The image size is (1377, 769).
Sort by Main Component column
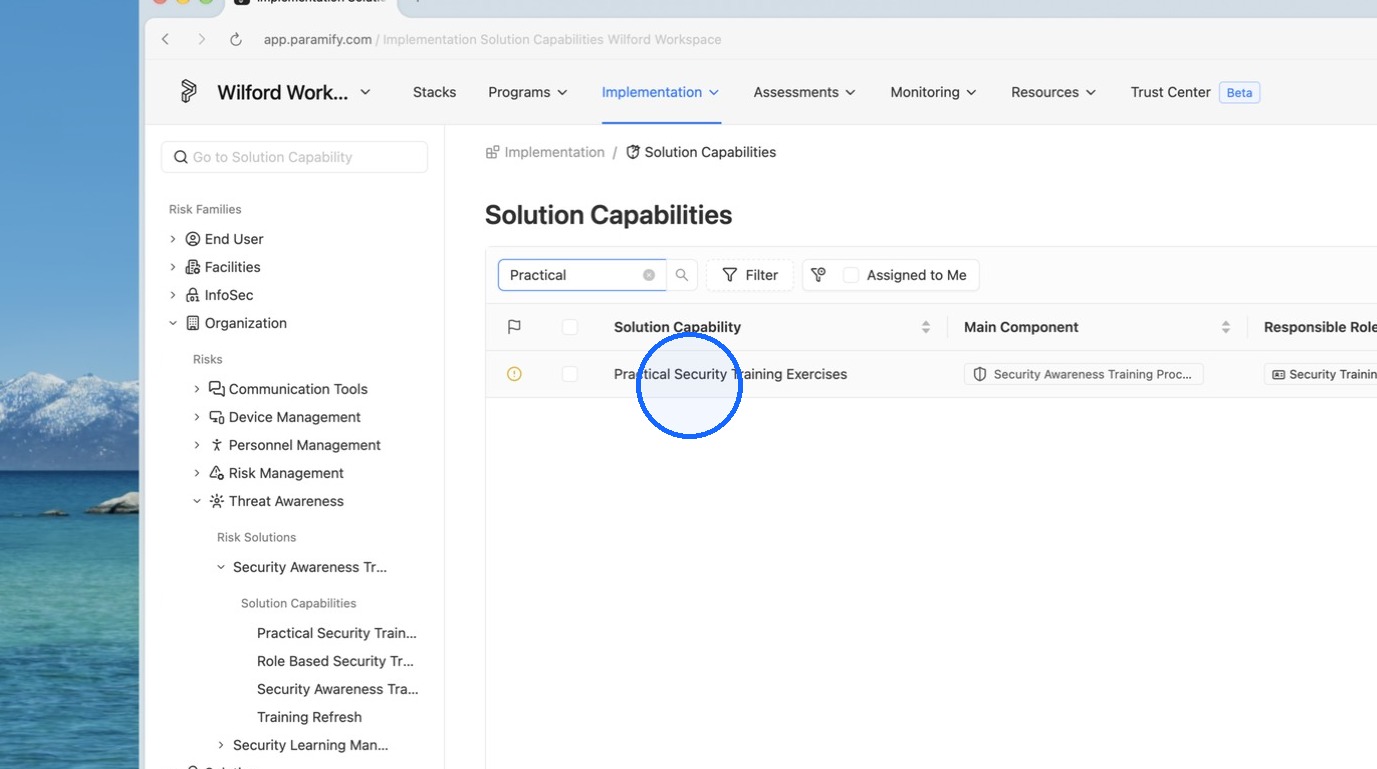tap(1226, 327)
